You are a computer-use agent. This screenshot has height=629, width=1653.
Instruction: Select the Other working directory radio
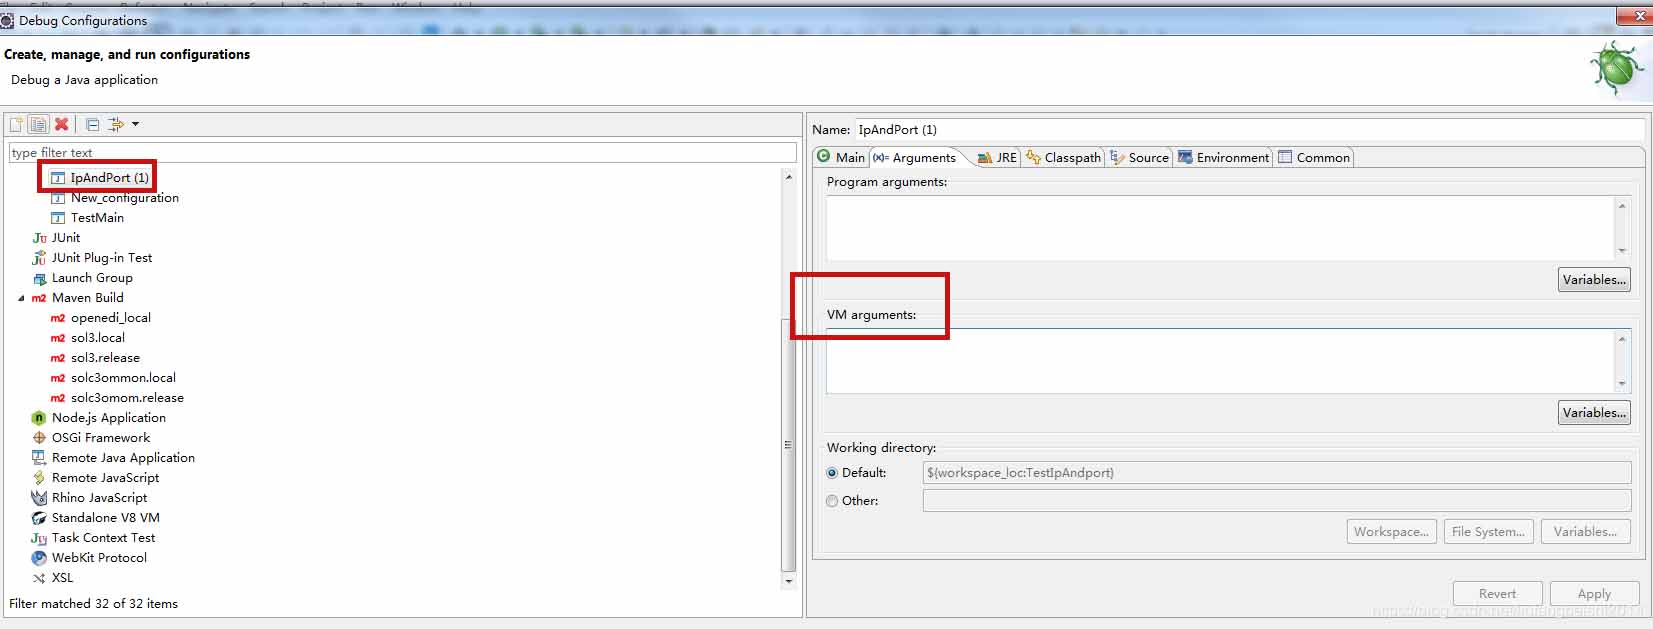832,501
